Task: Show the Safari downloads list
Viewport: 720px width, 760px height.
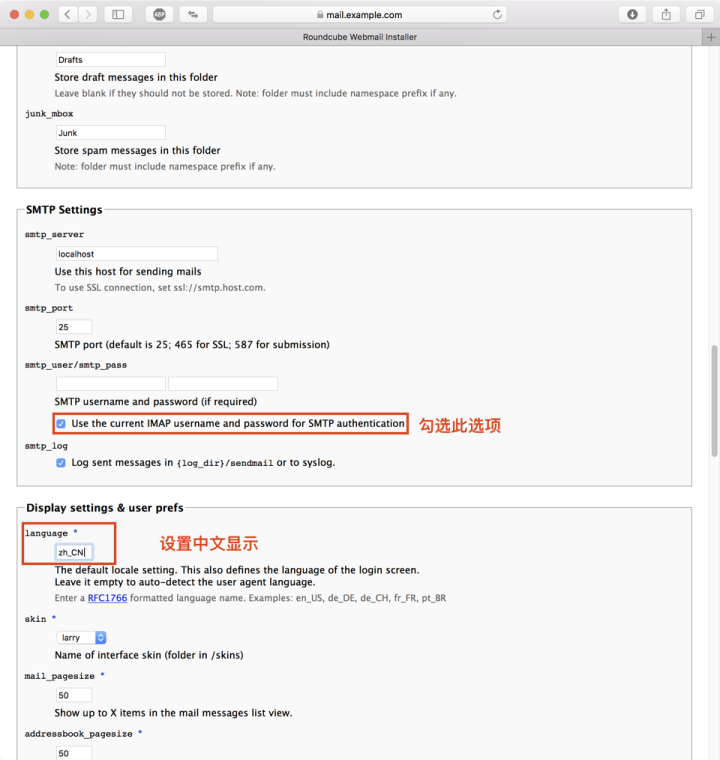Action: pyautogui.click(x=632, y=15)
